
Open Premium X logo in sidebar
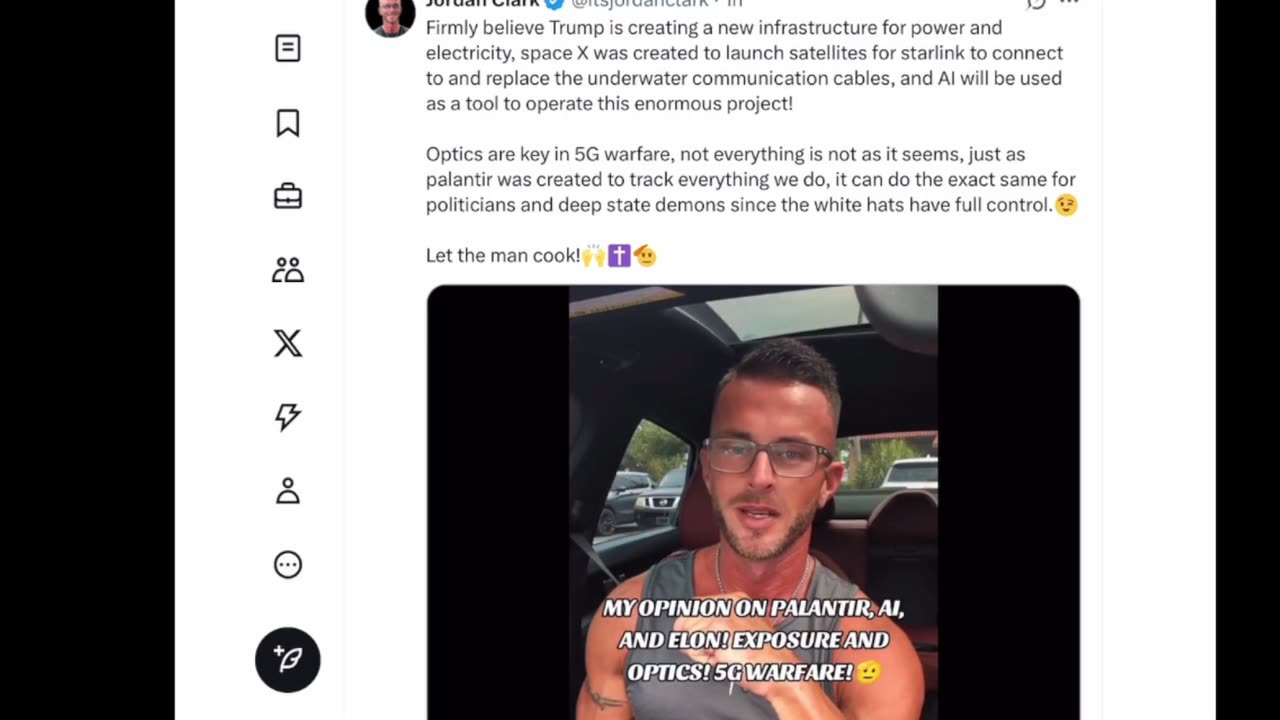(288, 343)
